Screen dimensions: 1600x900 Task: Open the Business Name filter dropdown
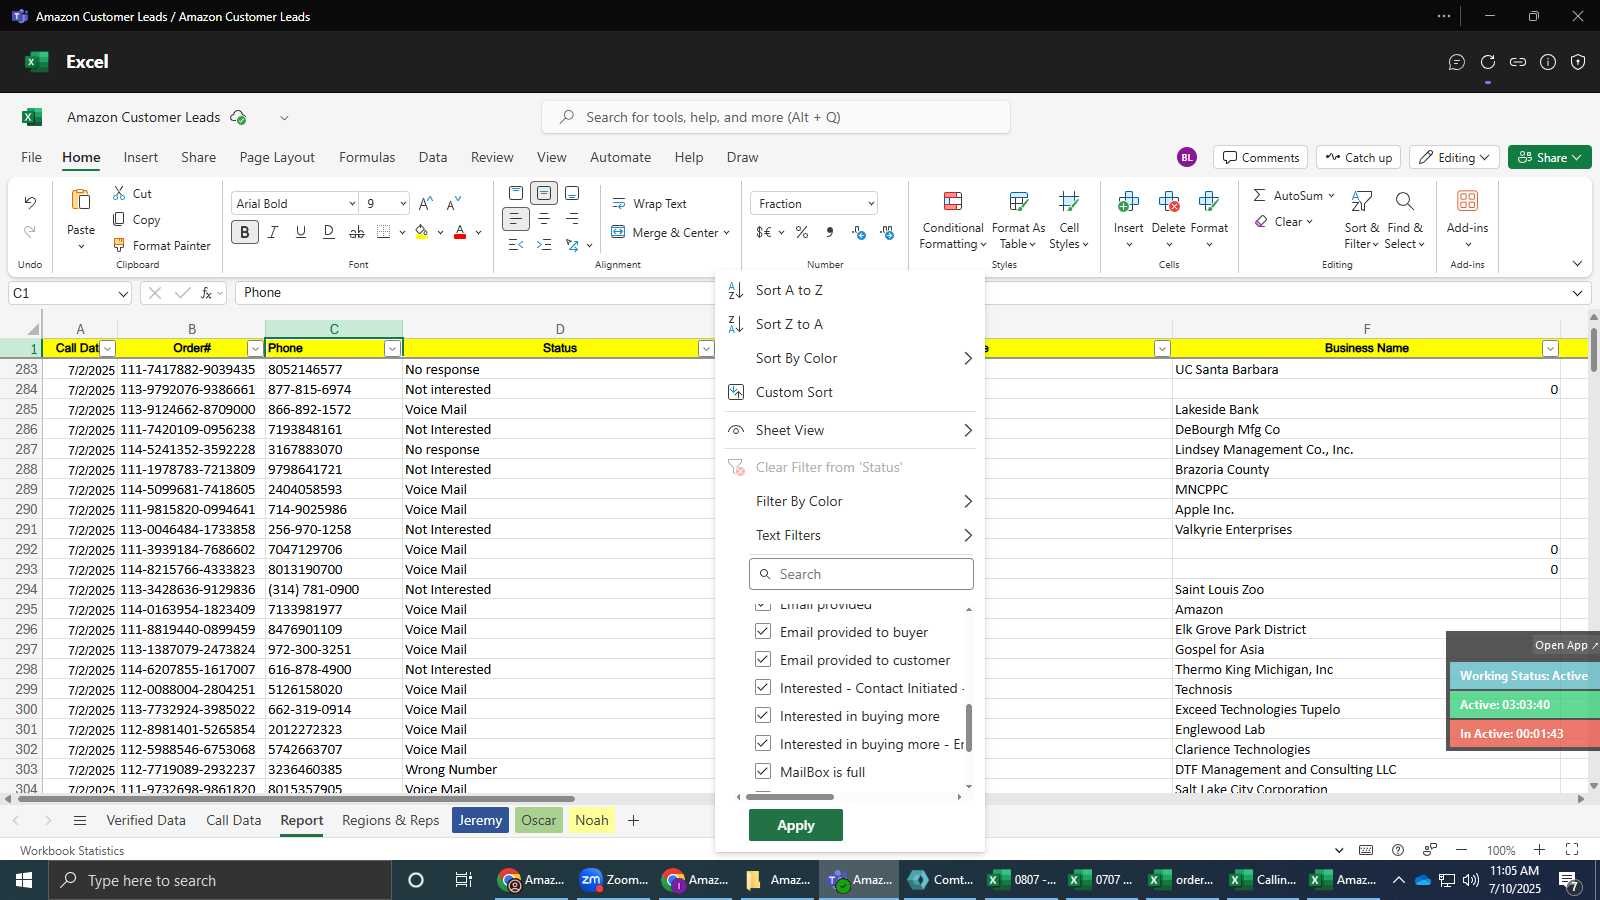[1550, 348]
